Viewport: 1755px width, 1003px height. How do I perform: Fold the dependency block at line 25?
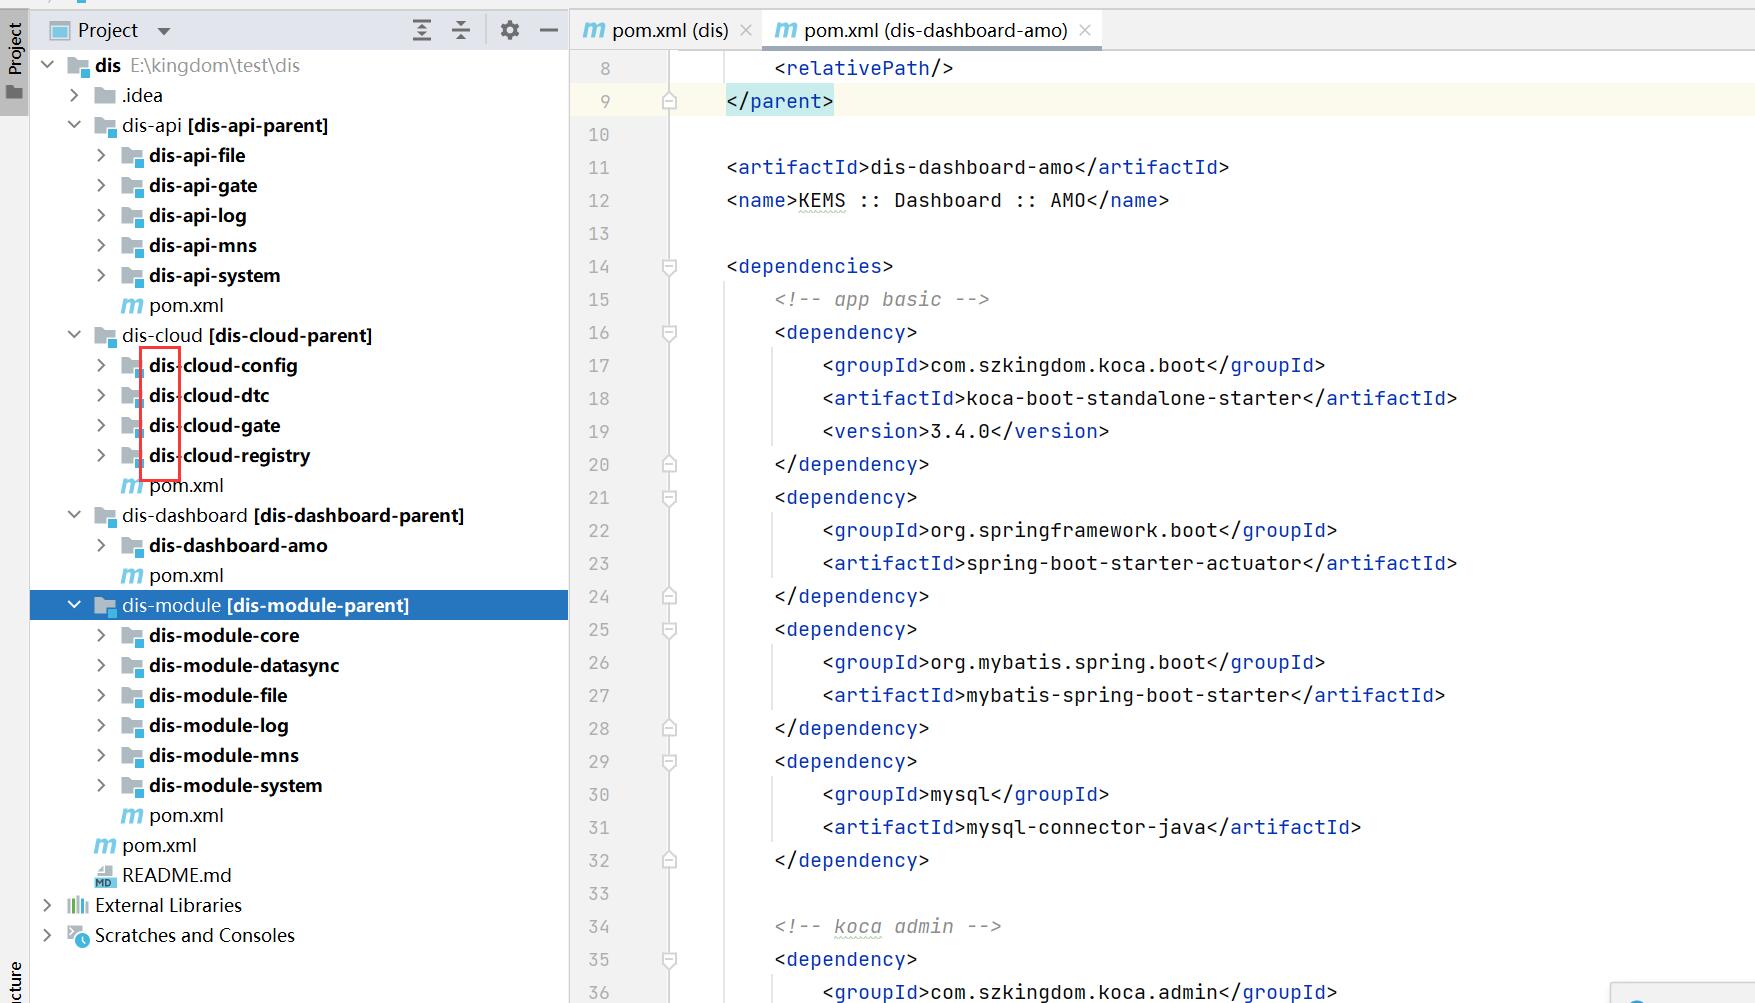(x=669, y=629)
